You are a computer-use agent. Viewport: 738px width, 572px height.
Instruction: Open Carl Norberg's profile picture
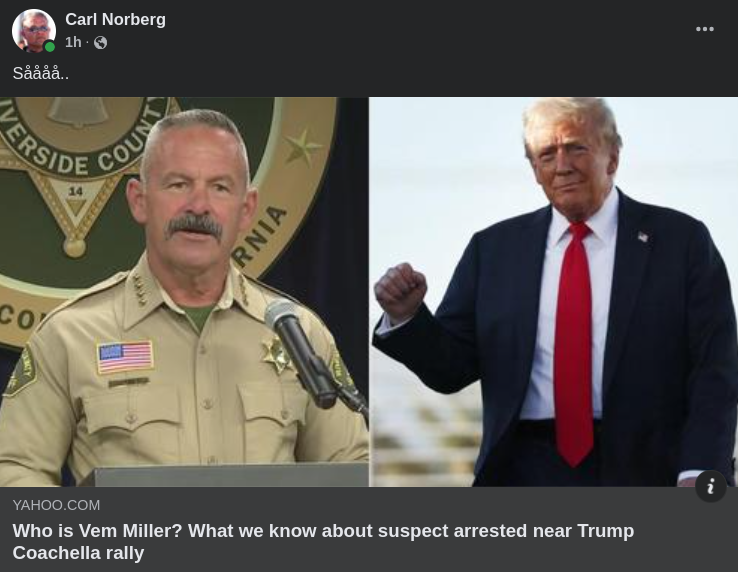point(33,31)
